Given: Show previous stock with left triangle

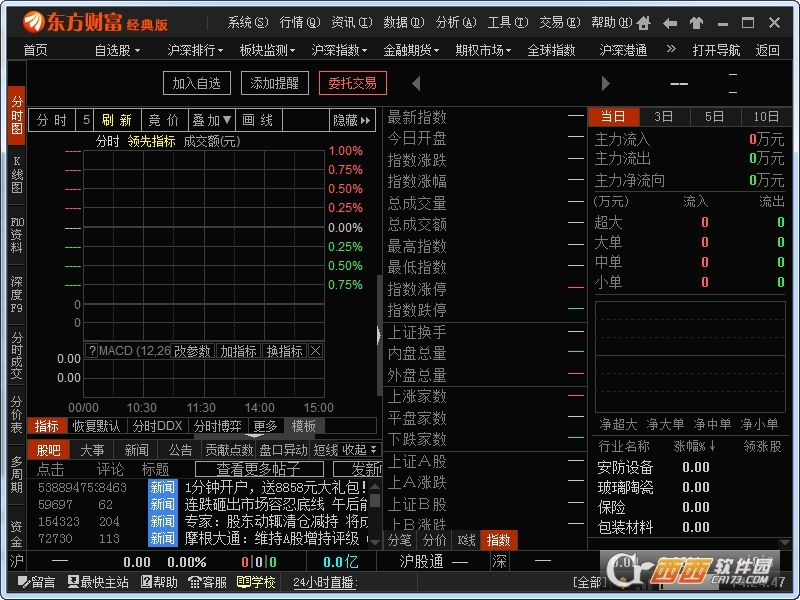Looking at the screenshot, I should coord(416,83).
